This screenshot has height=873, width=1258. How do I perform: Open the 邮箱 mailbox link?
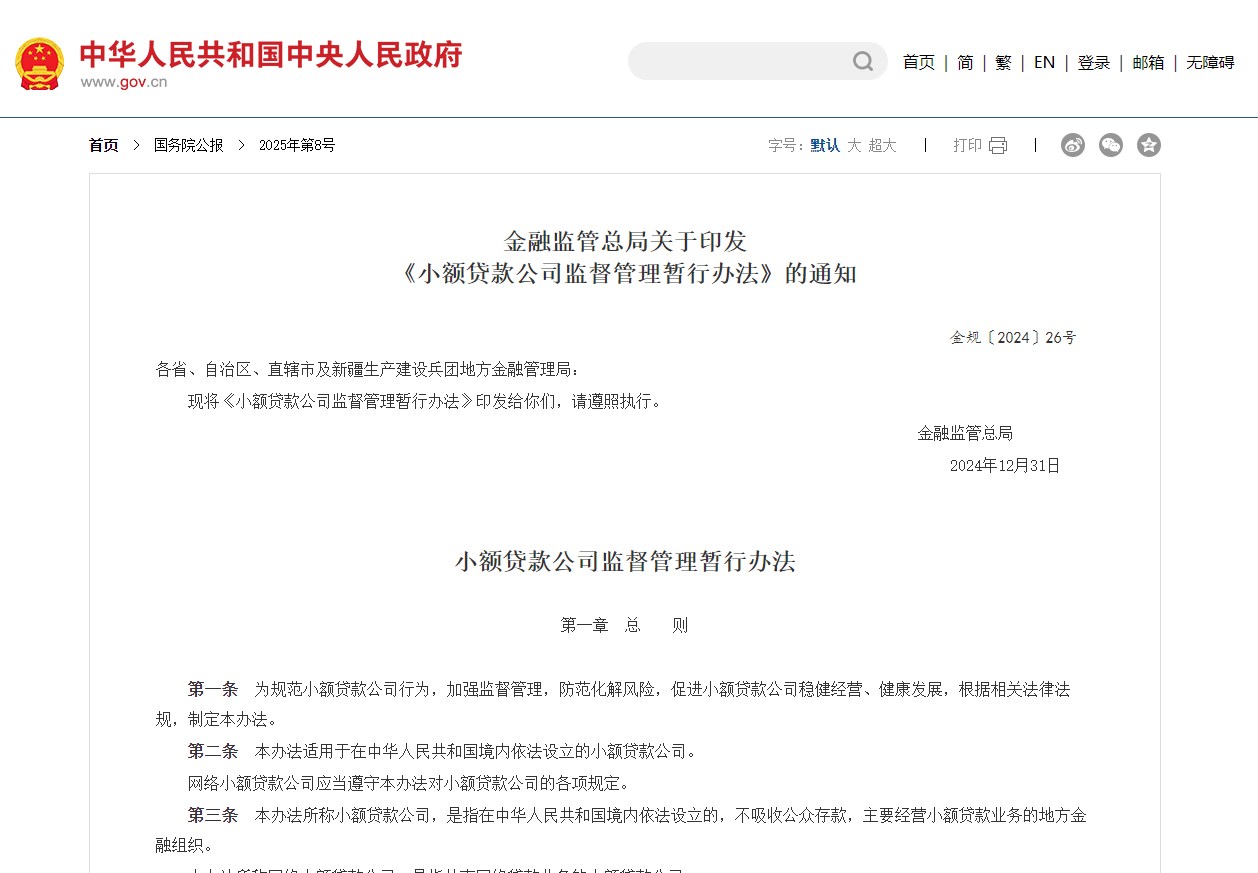pyautogui.click(x=1148, y=62)
